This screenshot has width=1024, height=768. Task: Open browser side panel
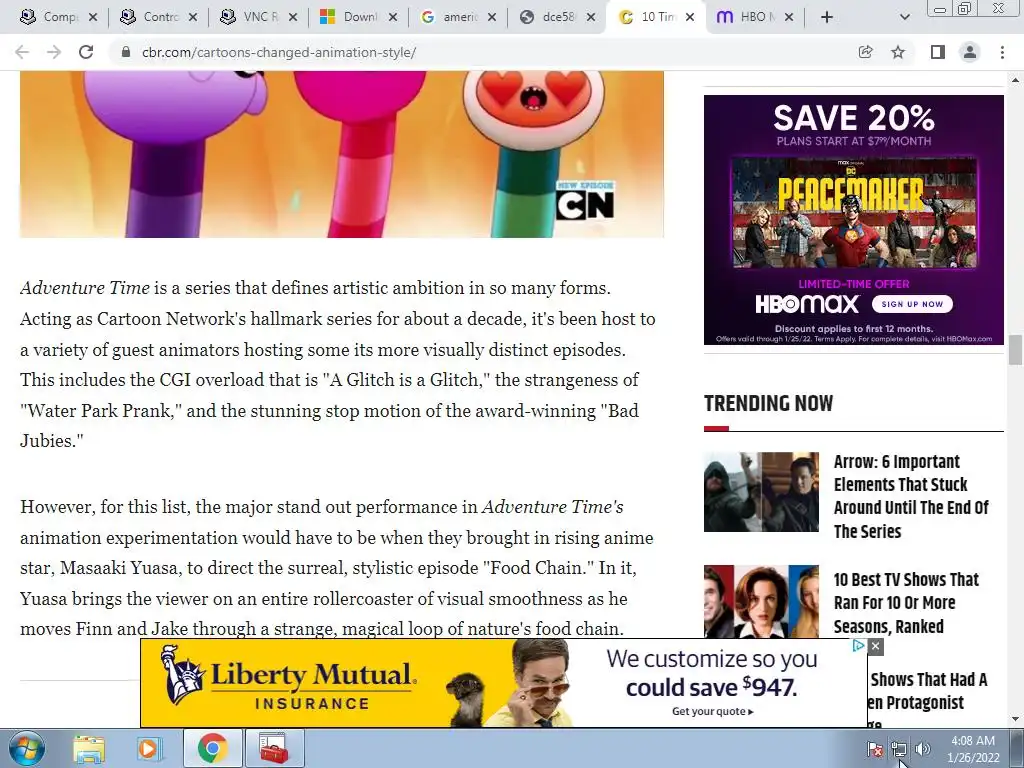coord(937,52)
